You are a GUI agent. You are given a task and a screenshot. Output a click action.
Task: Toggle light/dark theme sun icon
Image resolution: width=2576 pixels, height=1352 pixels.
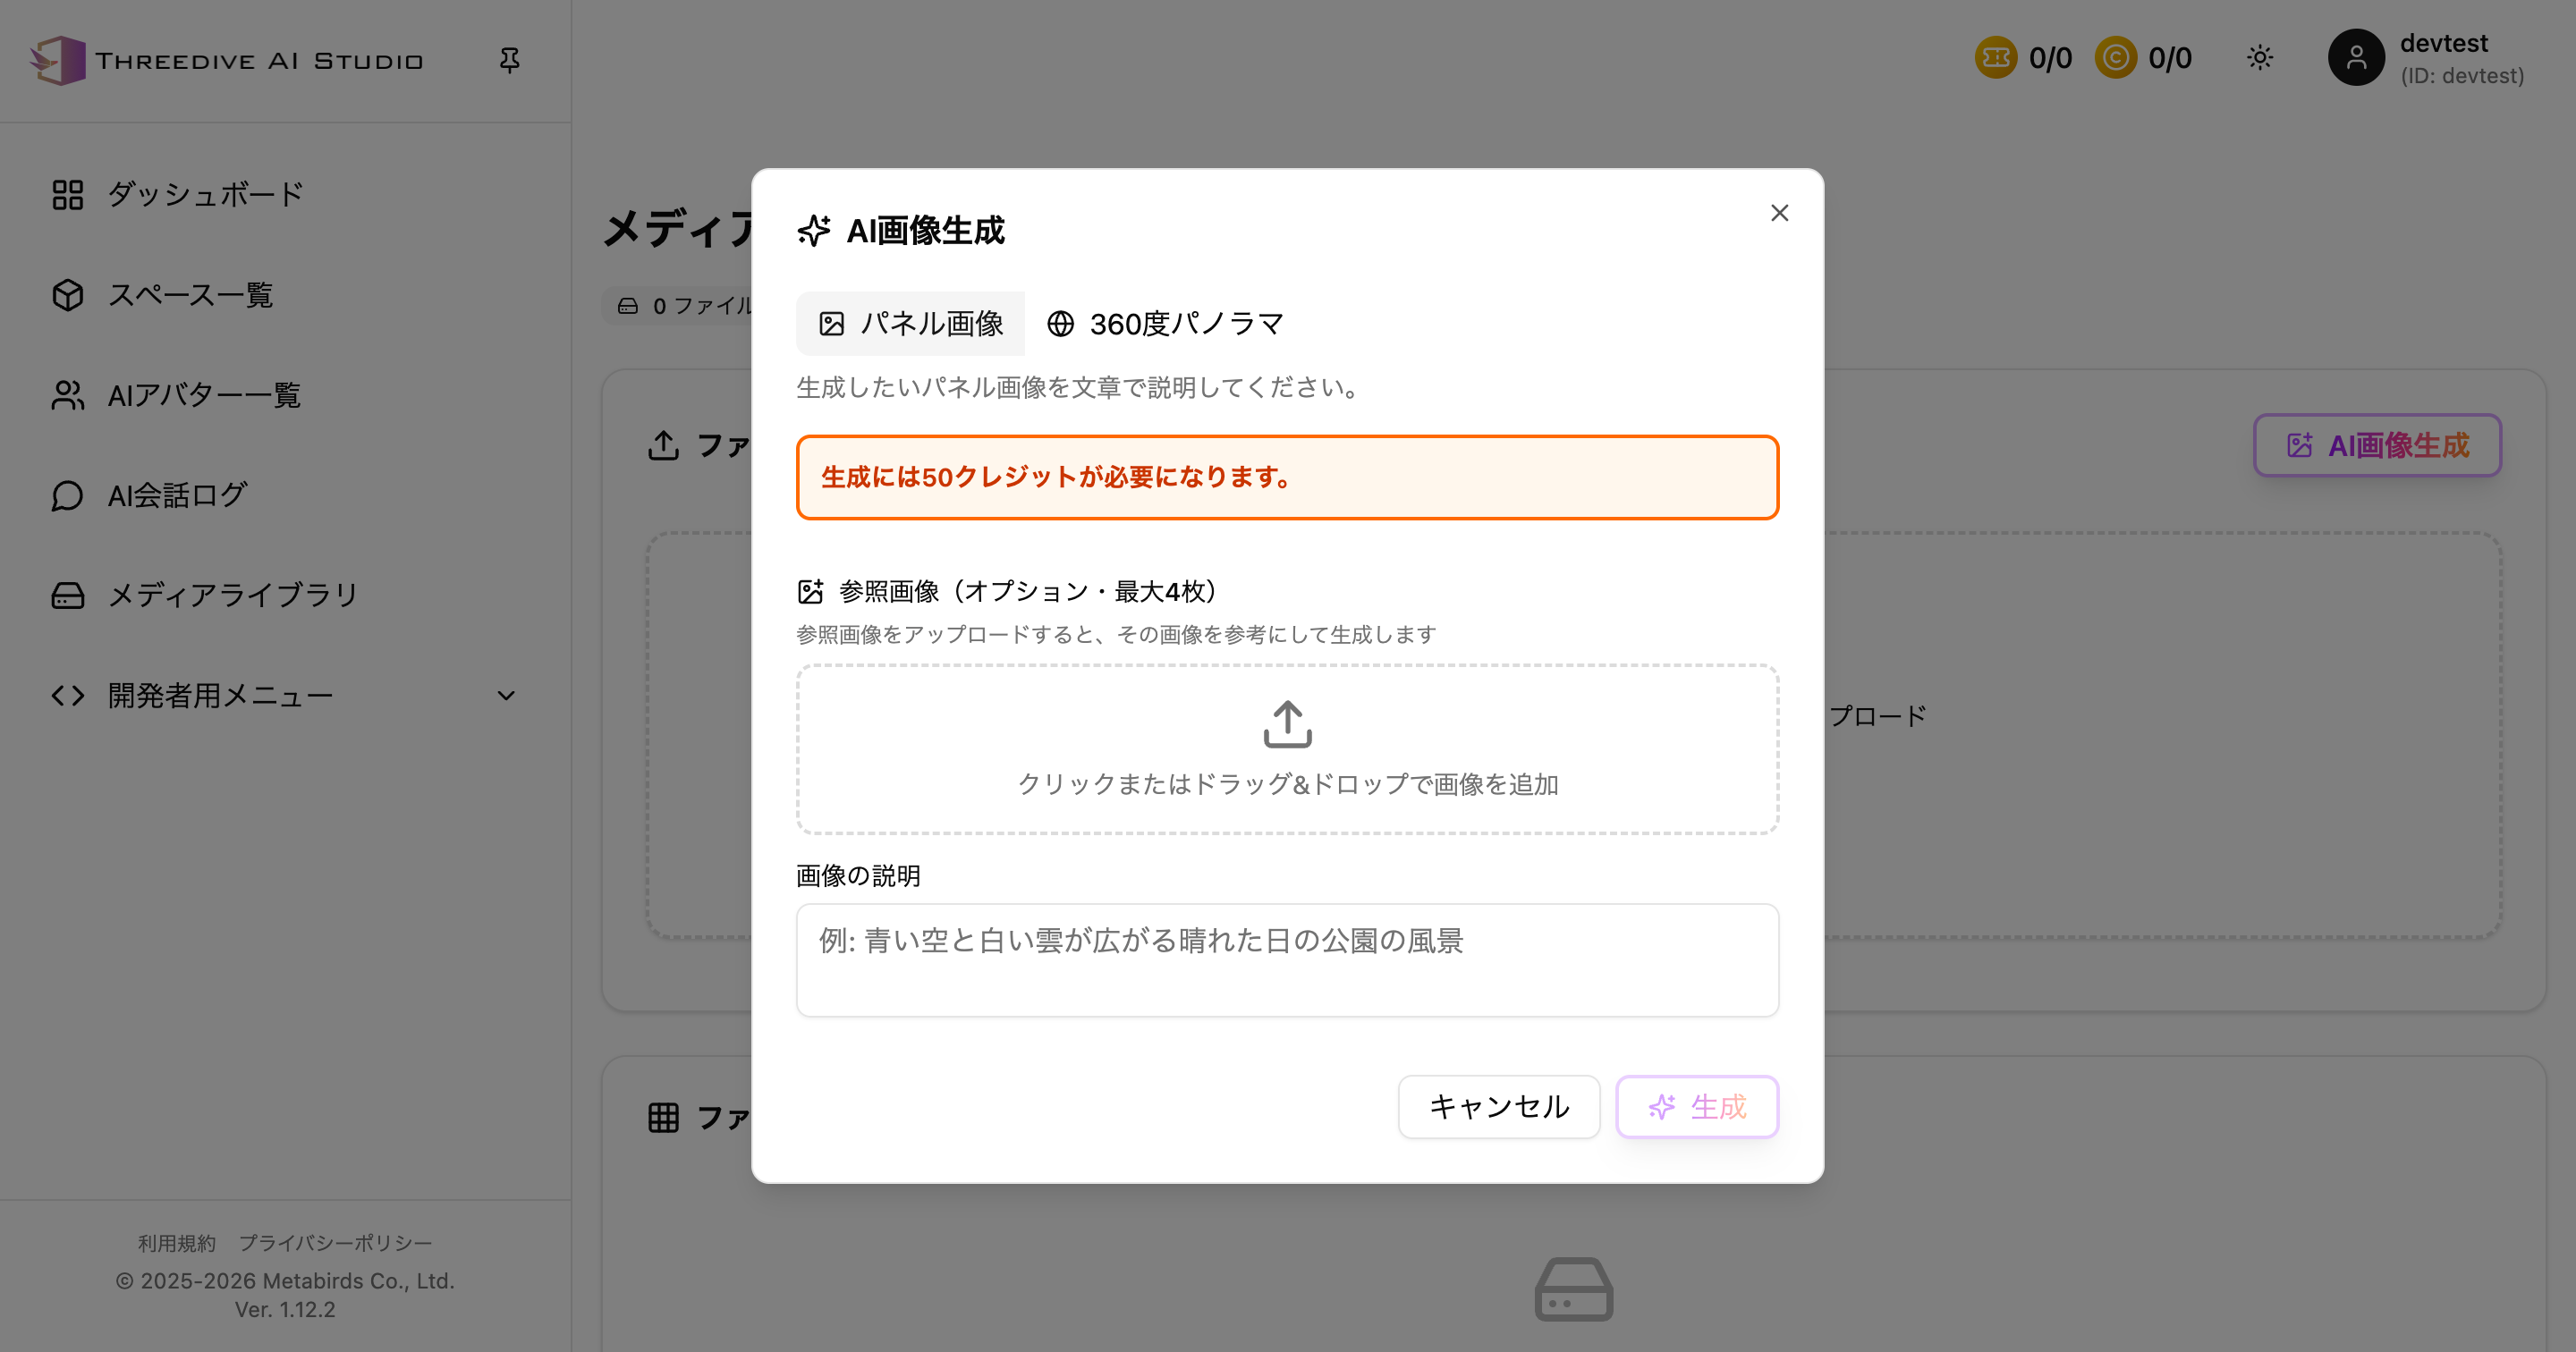(2260, 58)
